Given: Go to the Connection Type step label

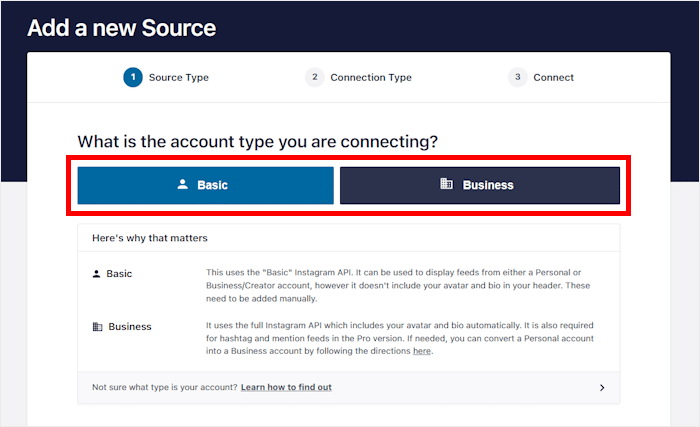Looking at the screenshot, I should pos(370,77).
